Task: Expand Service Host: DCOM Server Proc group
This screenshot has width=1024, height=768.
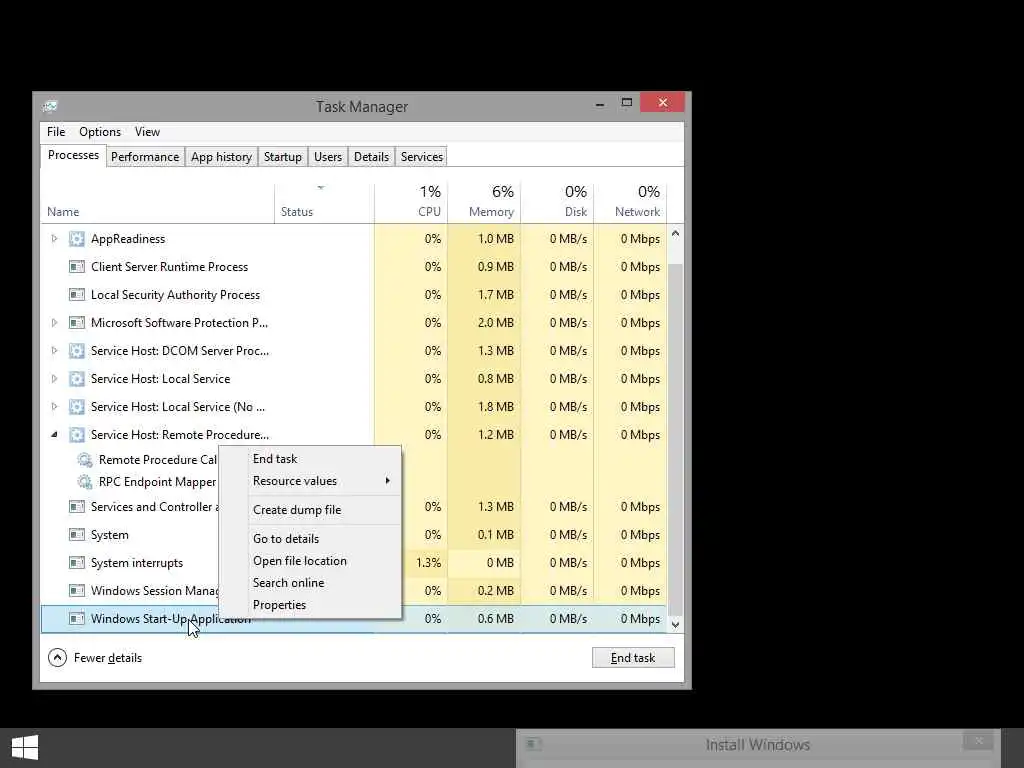Action: [54, 351]
